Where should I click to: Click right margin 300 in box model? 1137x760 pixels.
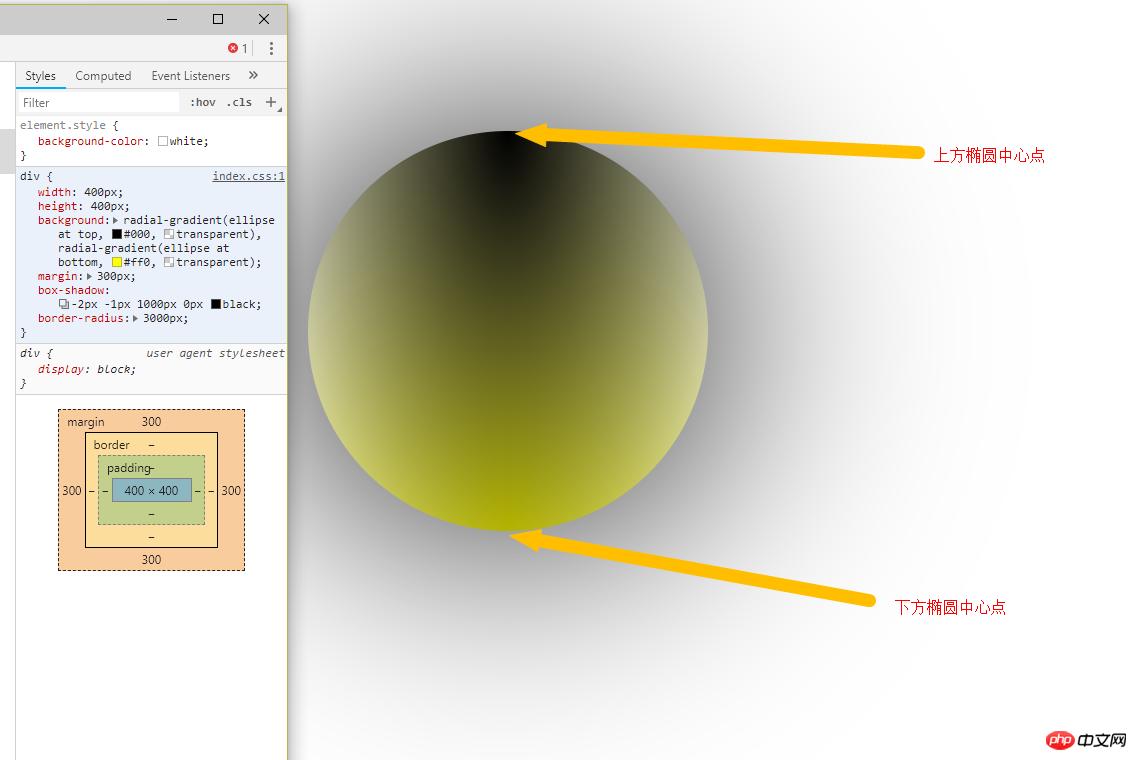click(x=231, y=490)
